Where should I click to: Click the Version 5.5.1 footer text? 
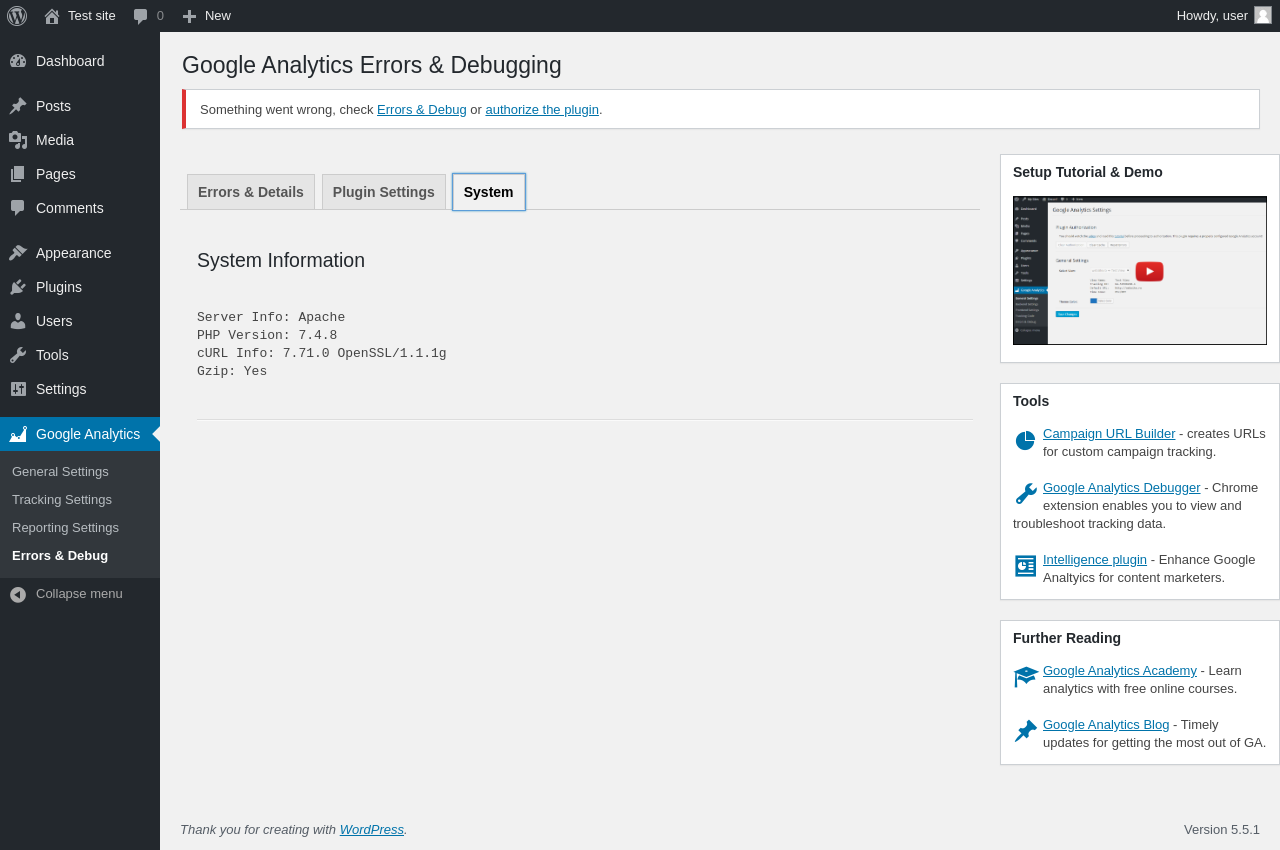point(1222,830)
